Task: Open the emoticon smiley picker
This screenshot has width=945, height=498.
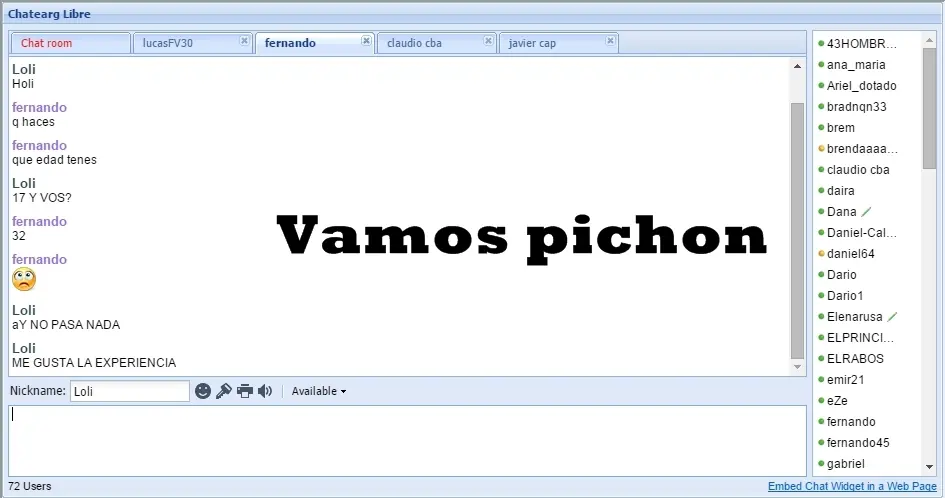Action: (x=203, y=391)
